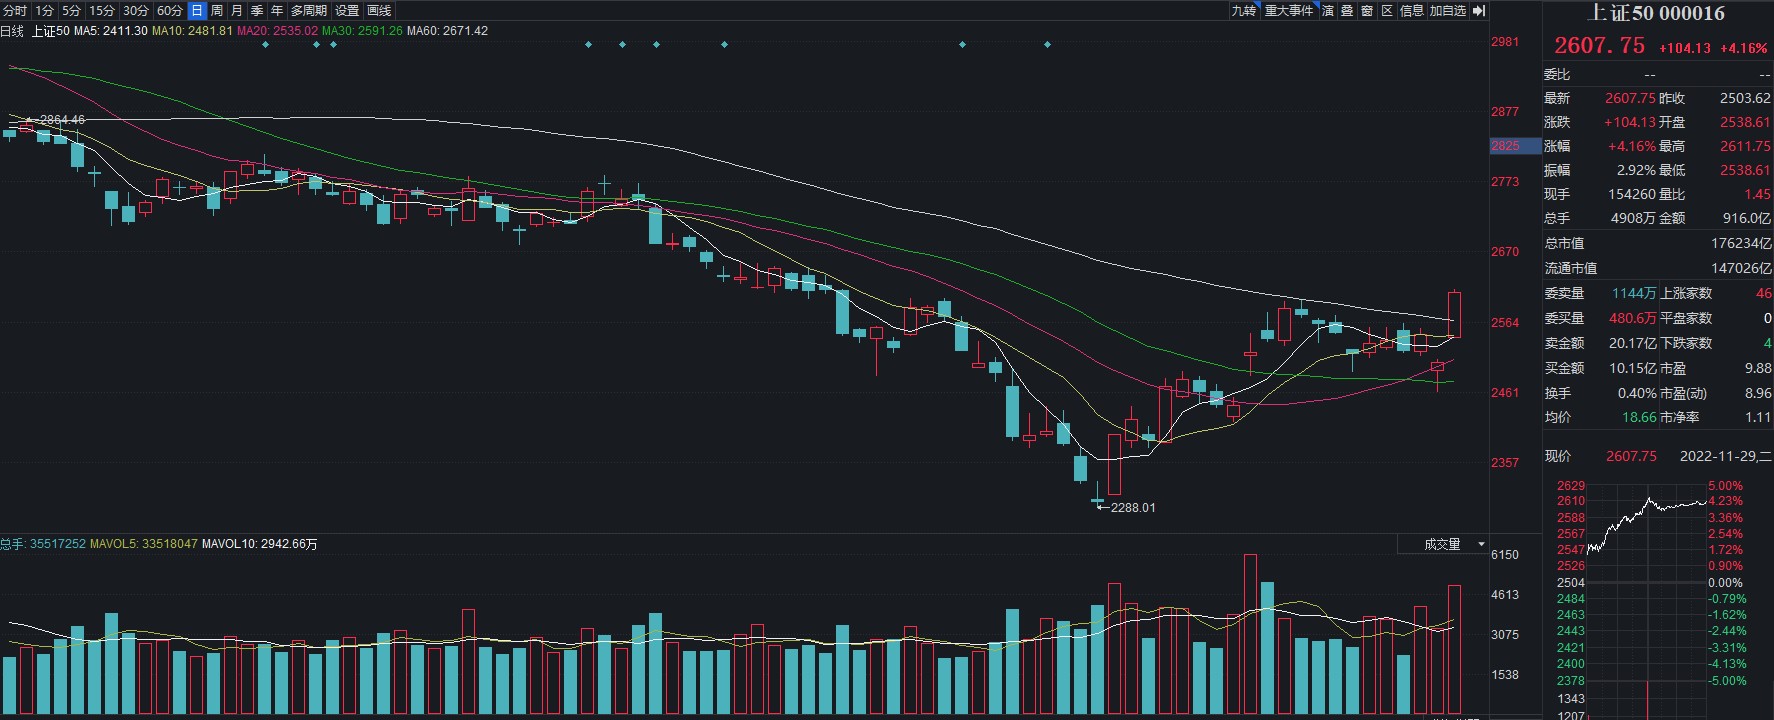Click the first cyan diamond event marker
The height and width of the screenshot is (720, 1774).
tap(265, 45)
